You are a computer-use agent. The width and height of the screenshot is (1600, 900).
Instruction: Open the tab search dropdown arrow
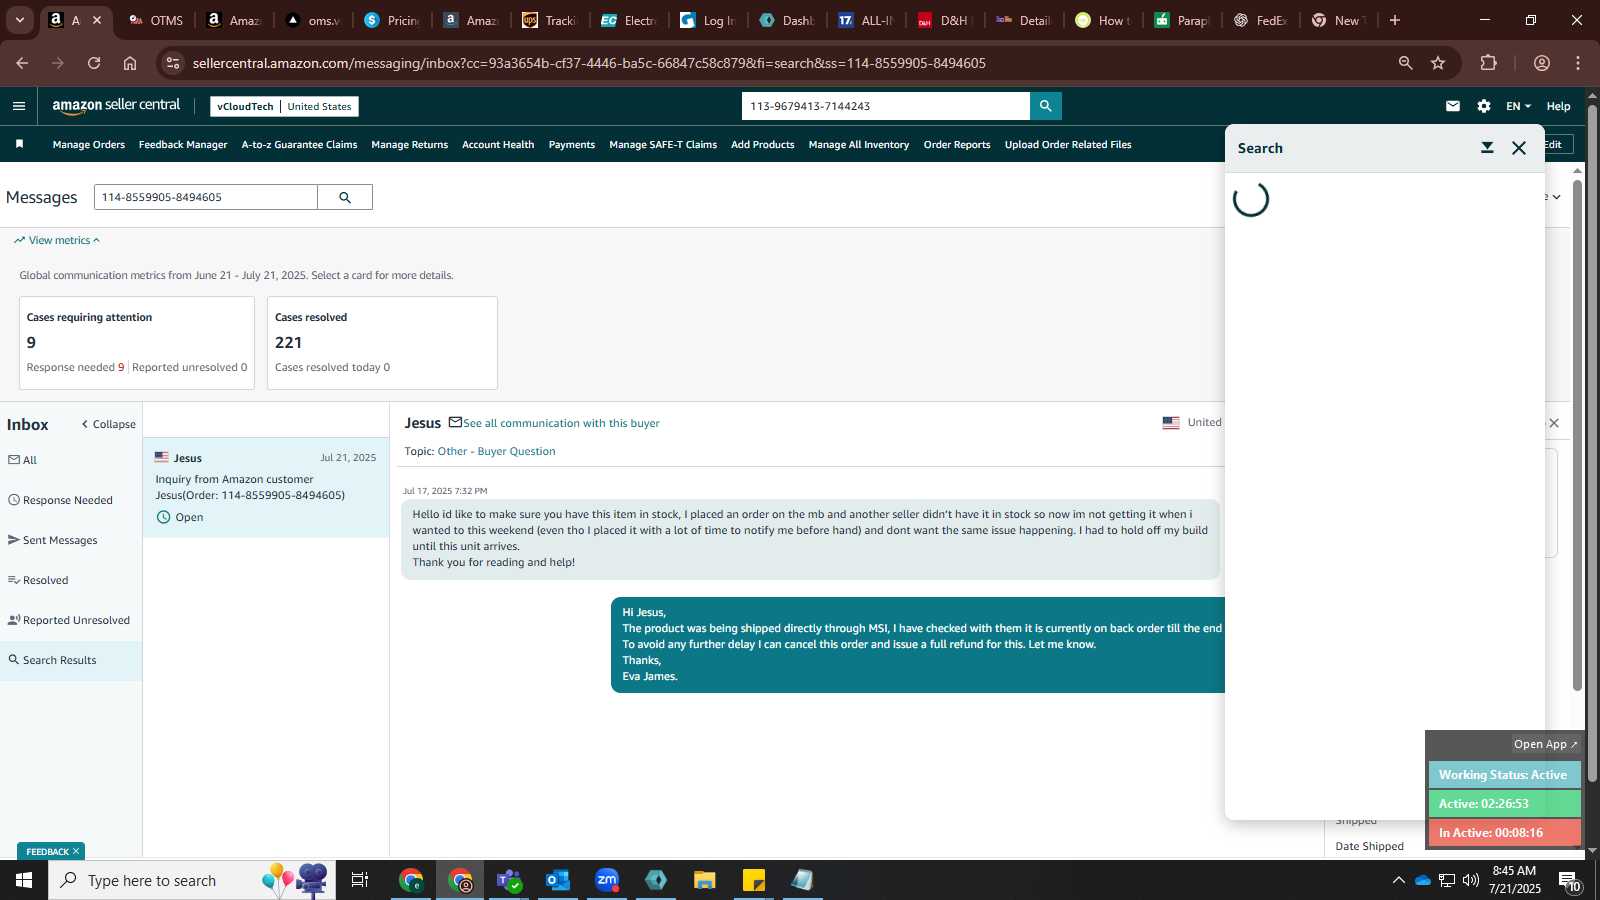(19, 20)
